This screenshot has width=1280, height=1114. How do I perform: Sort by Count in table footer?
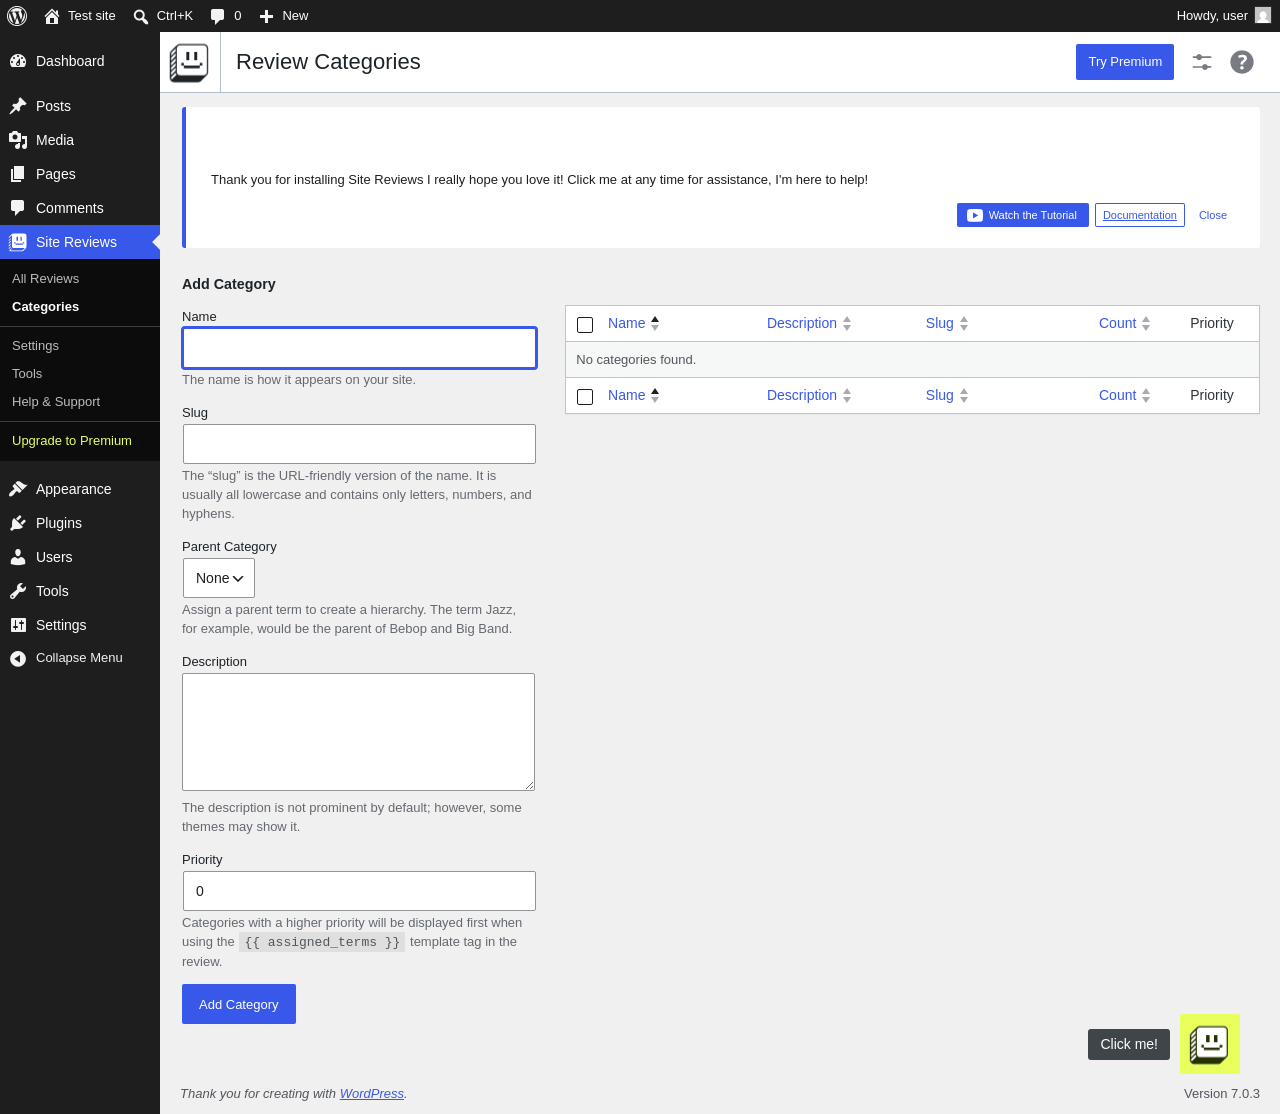point(1125,395)
